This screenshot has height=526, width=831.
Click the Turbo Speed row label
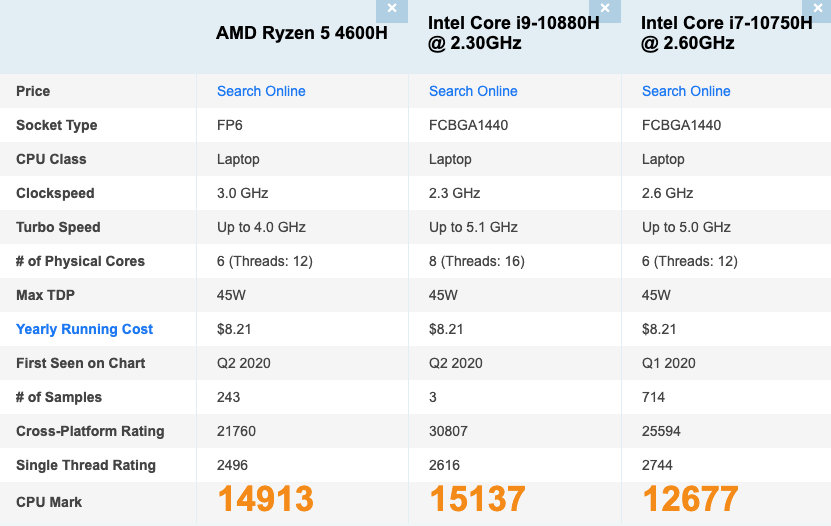(58, 227)
